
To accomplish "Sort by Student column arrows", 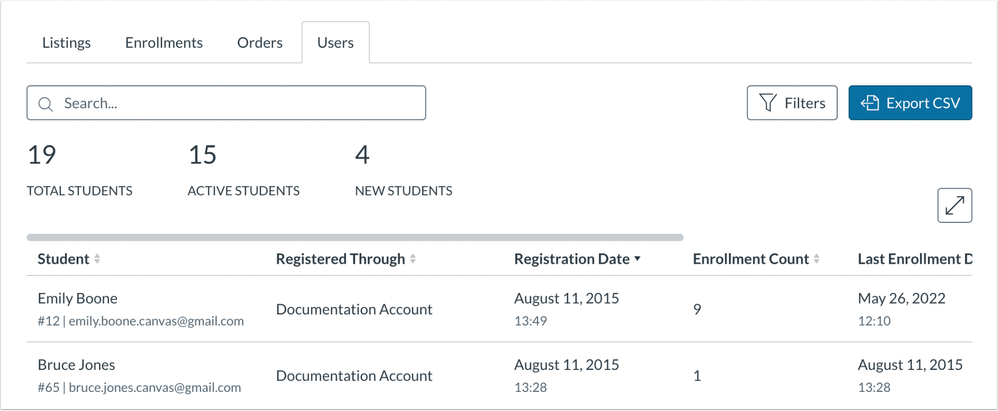I will pos(97,259).
